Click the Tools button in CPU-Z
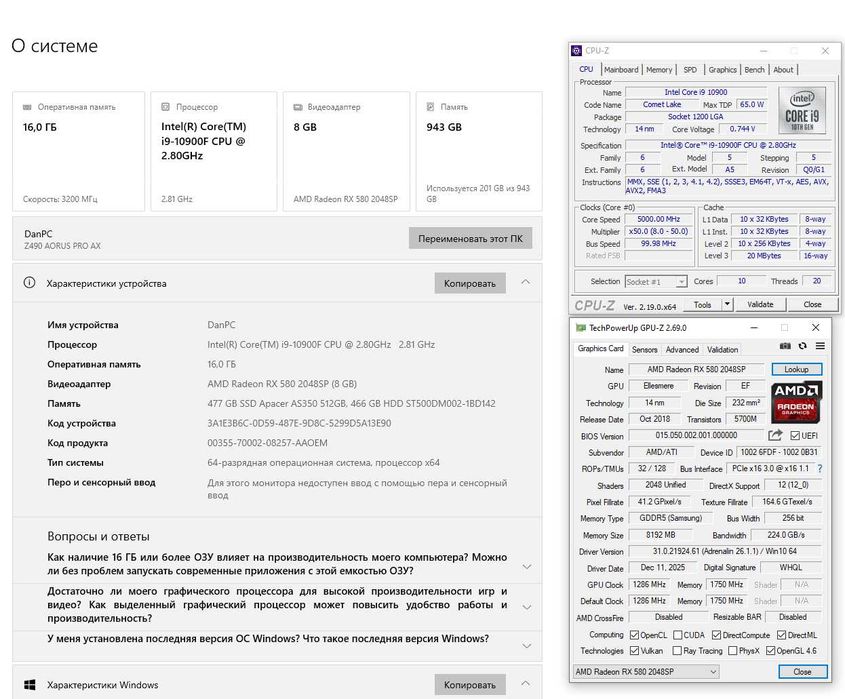 tap(702, 304)
